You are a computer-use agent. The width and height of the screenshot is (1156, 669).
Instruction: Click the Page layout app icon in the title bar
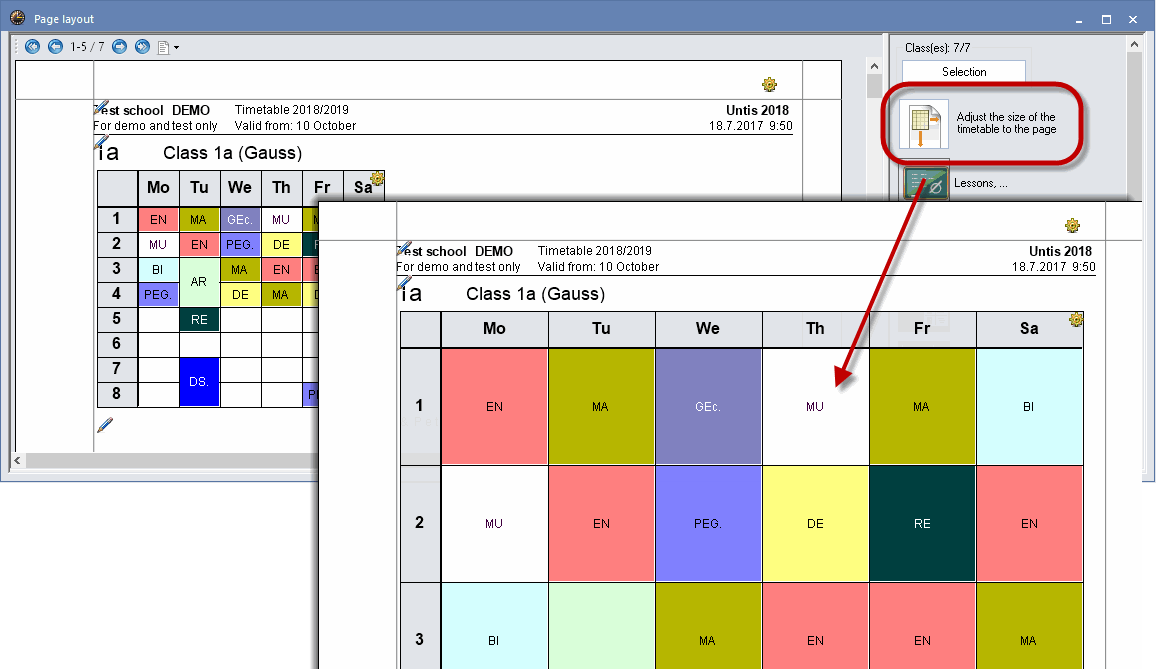(x=18, y=18)
